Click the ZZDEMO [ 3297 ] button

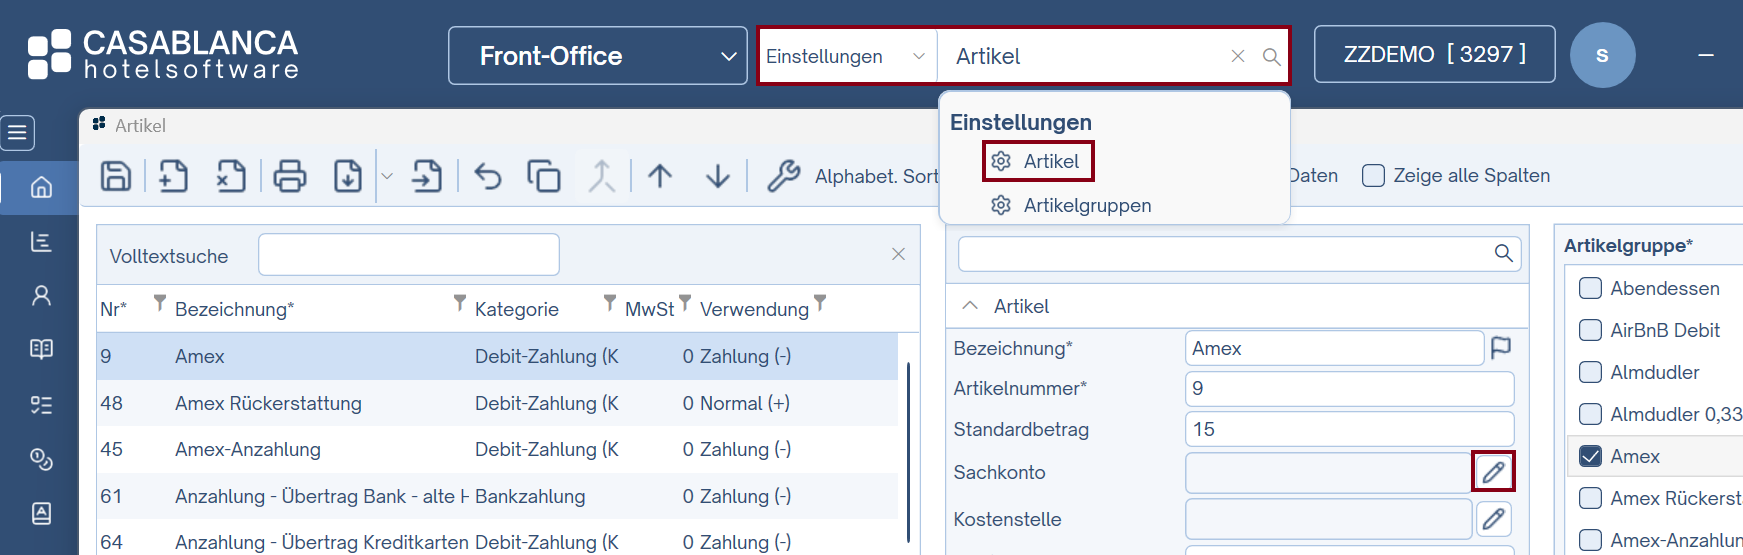1435,54
